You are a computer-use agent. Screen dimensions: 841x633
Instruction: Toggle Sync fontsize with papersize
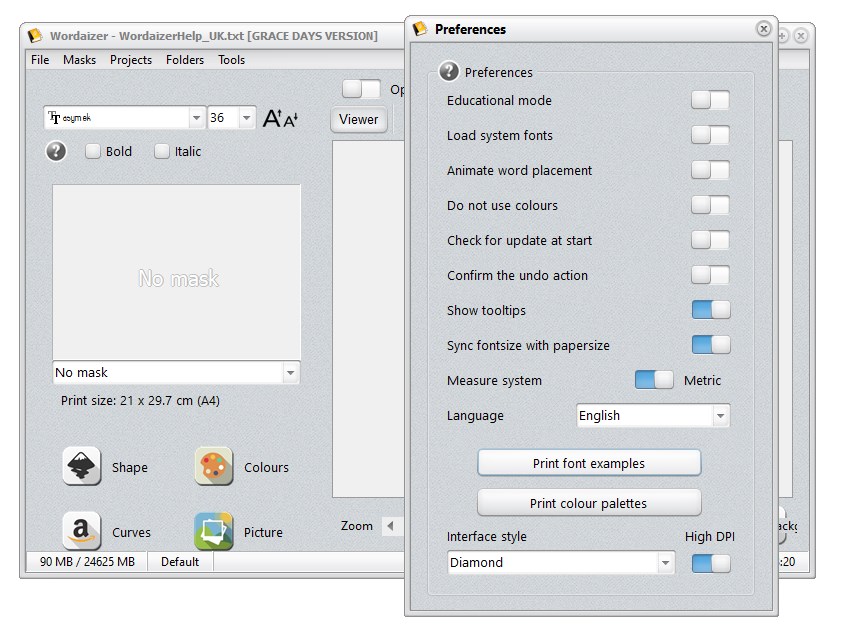[711, 345]
